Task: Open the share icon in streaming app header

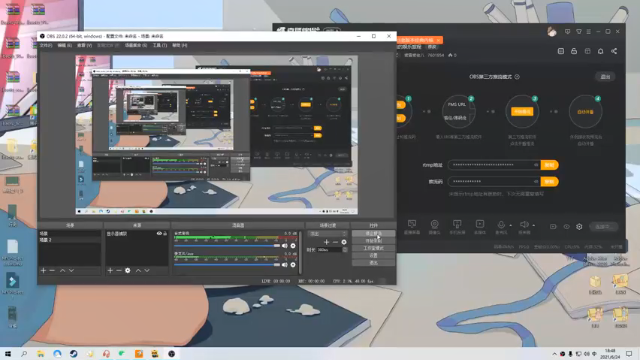Action: point(614,51)
